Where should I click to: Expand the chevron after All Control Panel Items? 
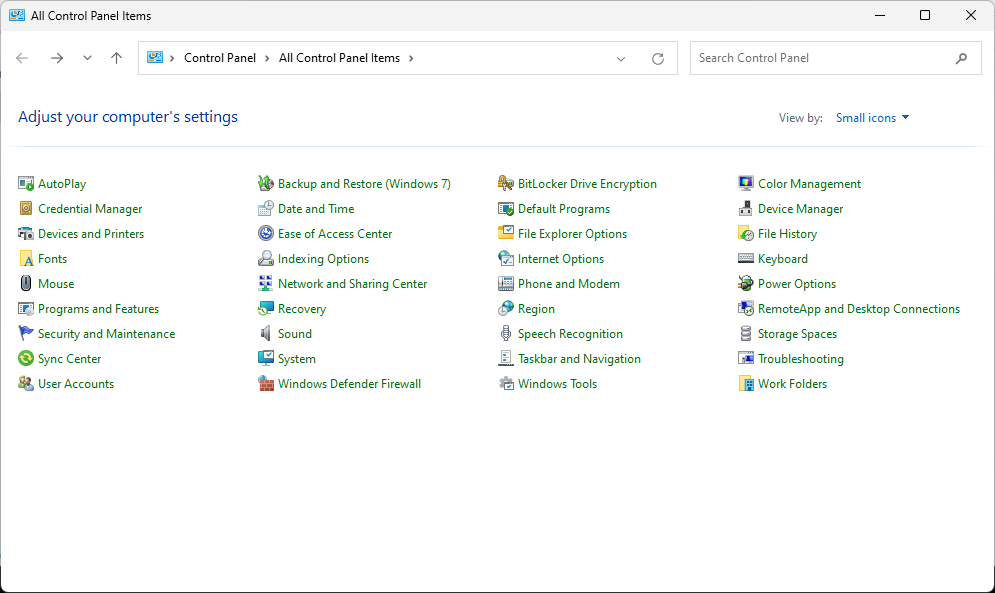click(411, 58)
